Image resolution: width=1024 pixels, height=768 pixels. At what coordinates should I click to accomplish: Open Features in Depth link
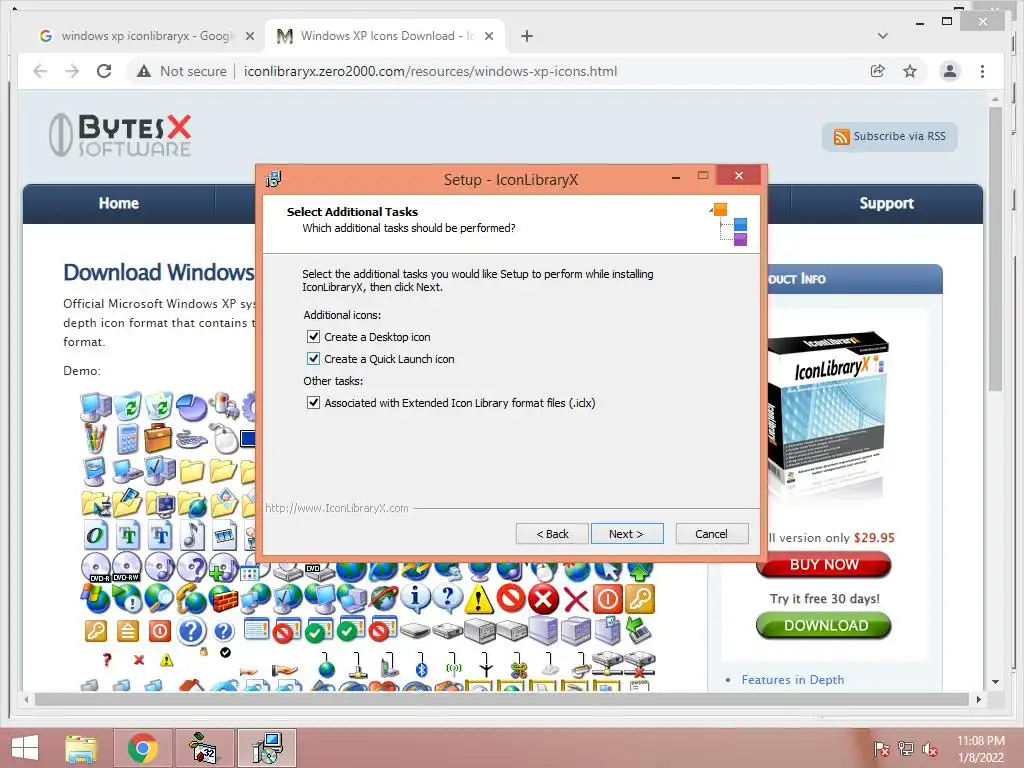pos(792,679)
